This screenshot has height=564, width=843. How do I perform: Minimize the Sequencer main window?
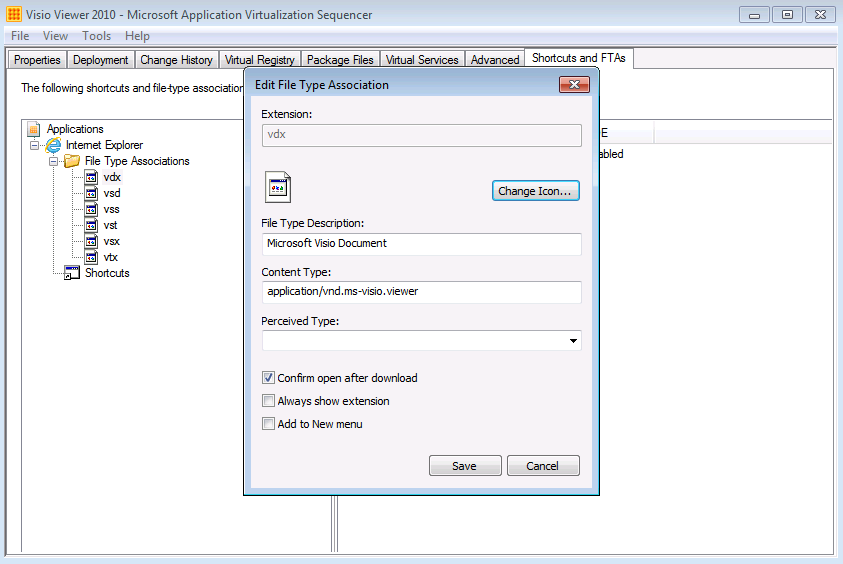[754, 15]
